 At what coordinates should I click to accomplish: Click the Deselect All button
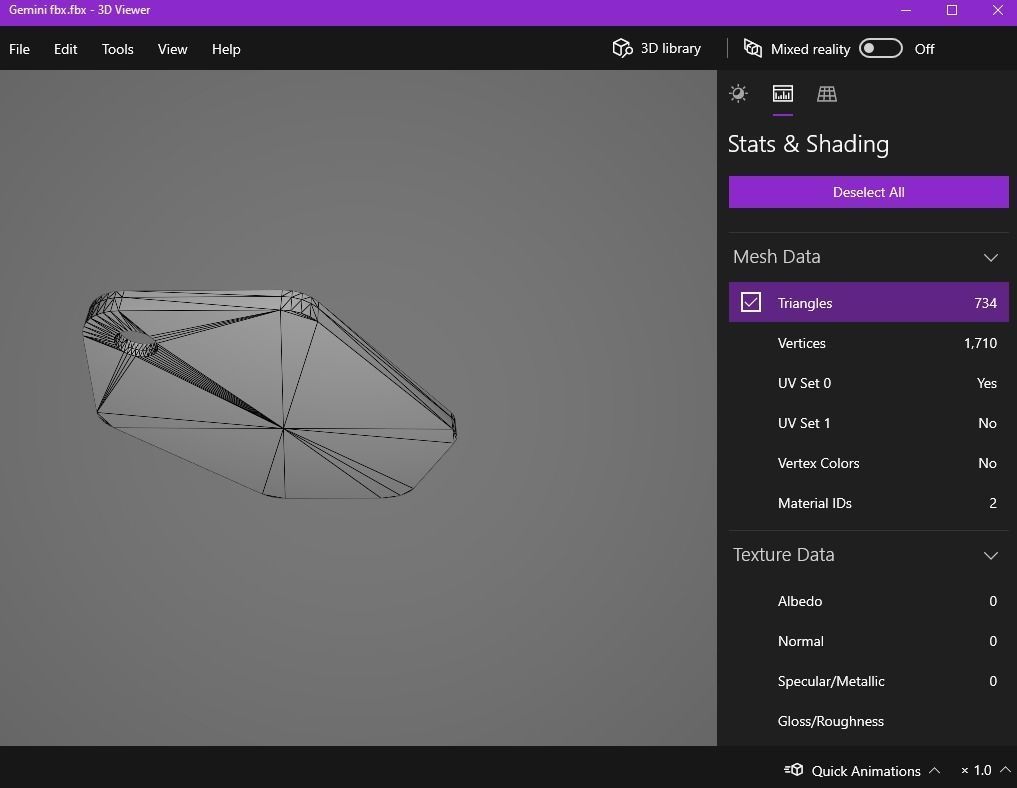click(868, 192)
